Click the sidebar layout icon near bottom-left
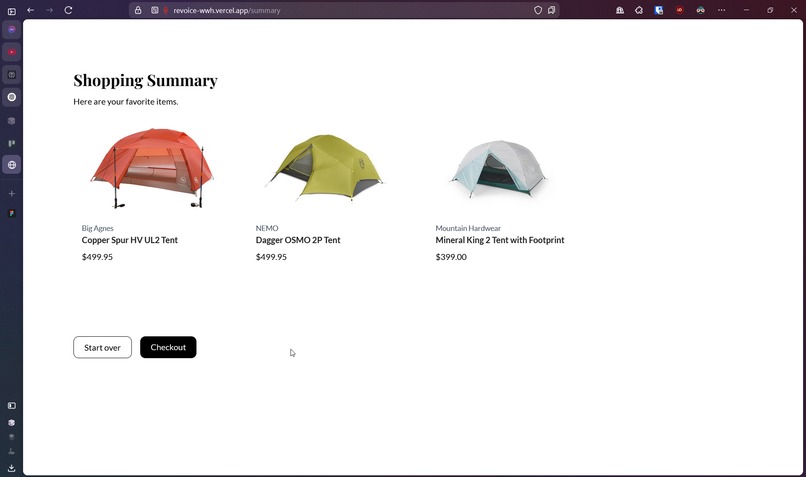The width and height of the screenshot is (806, 477). pos(12,406)
